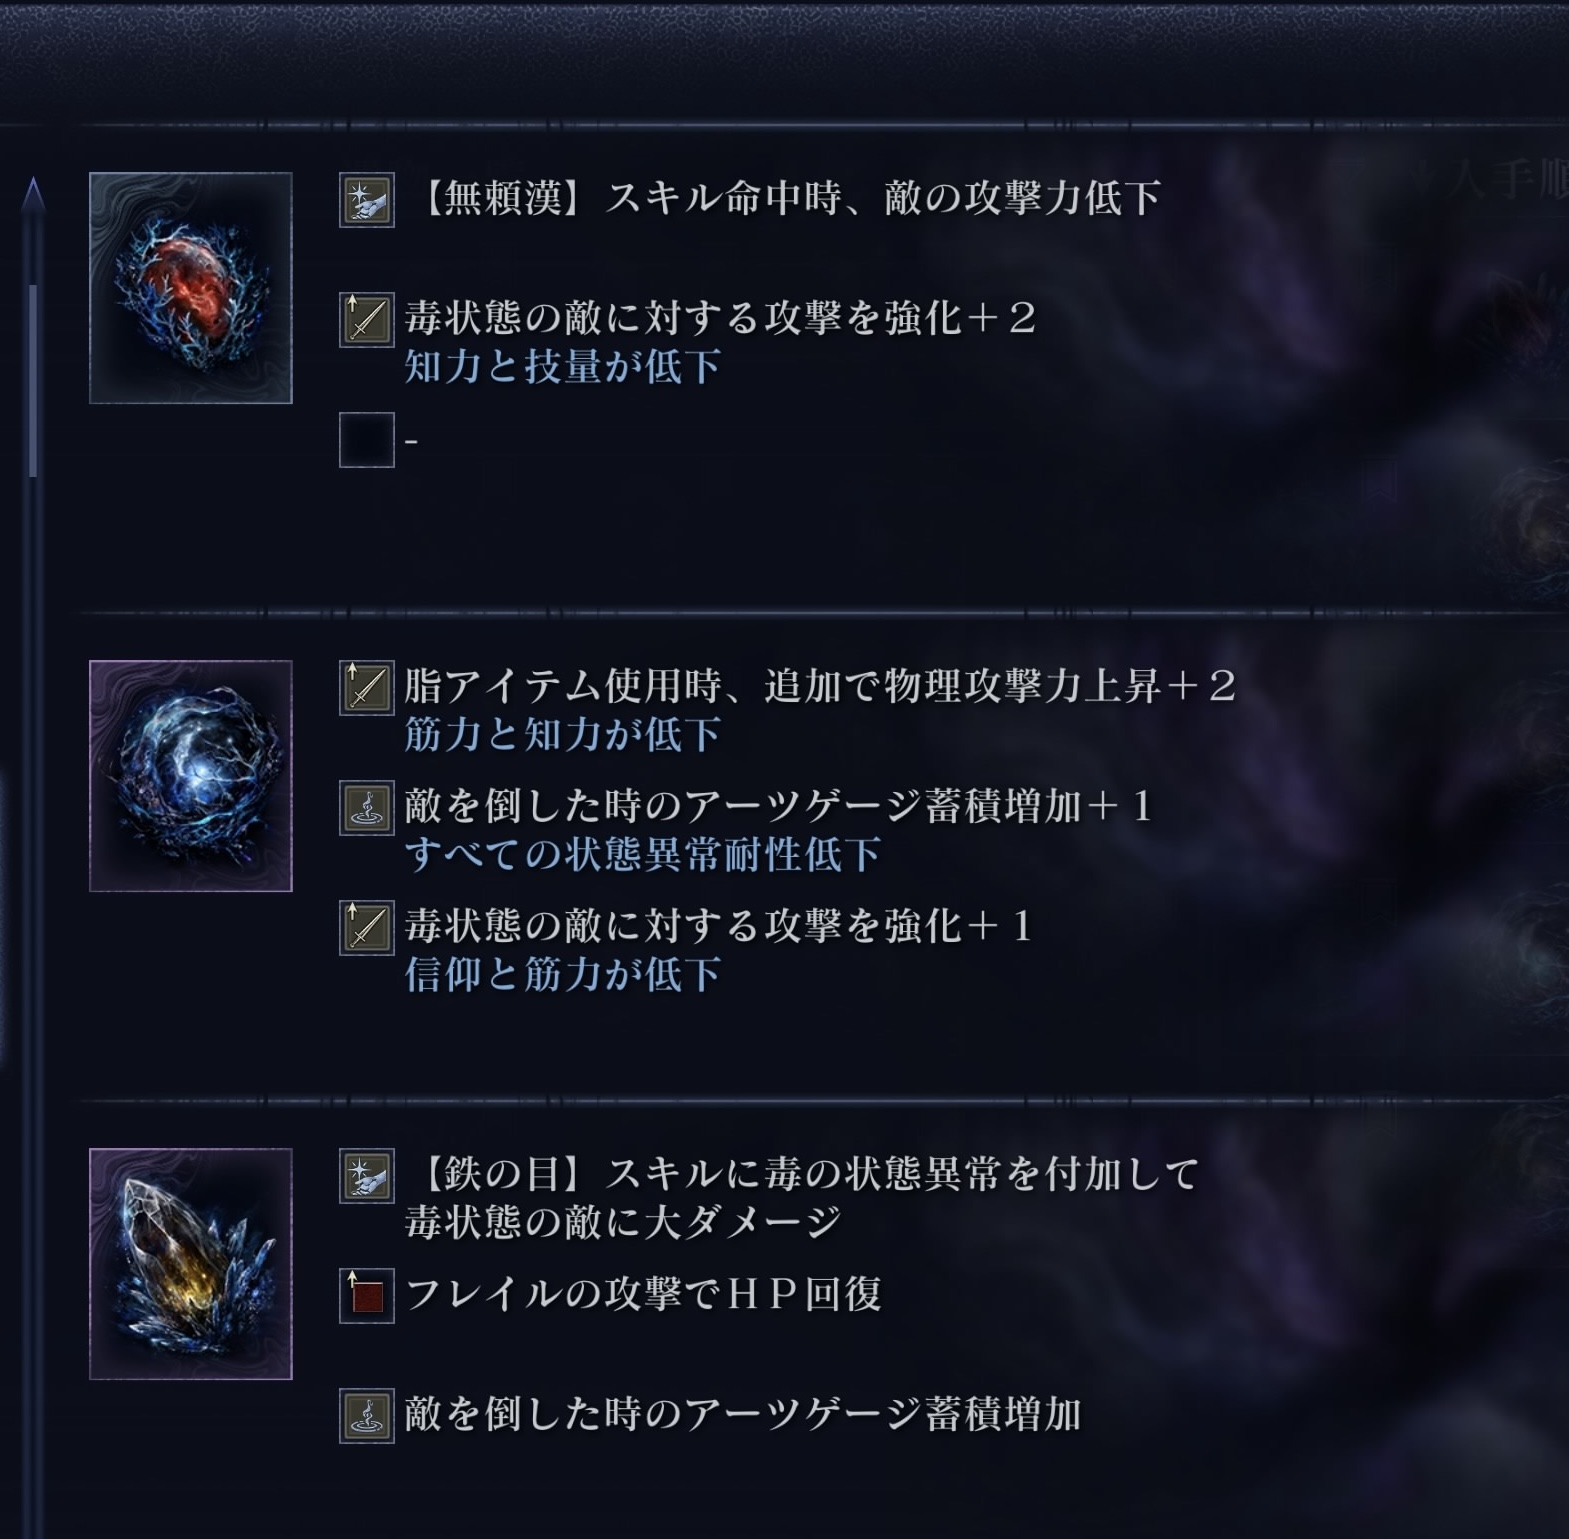Click the vertical scrollbar thumb on left
Viewport: 1569px width, 1539px height.
pos(33,380)
